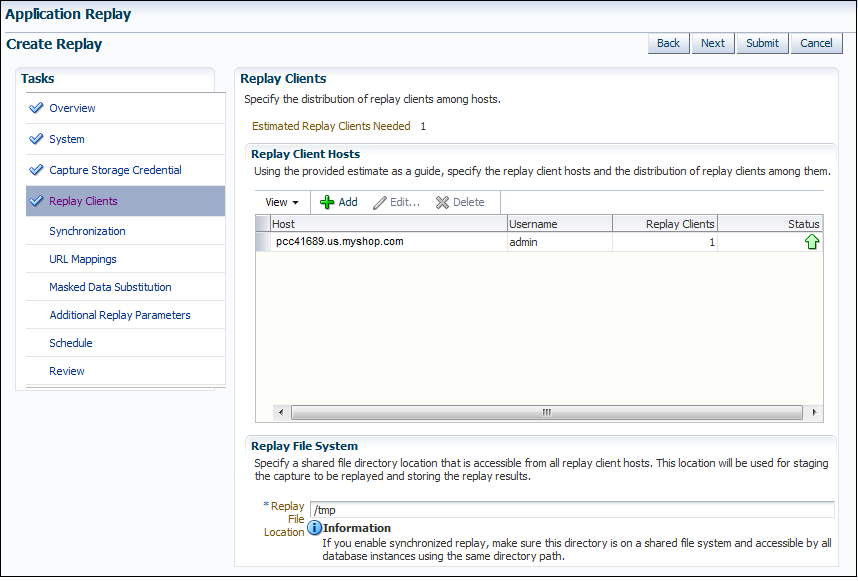
Task: Click the Replay Clients checkmark icon
Action: (x=36, y=201)
